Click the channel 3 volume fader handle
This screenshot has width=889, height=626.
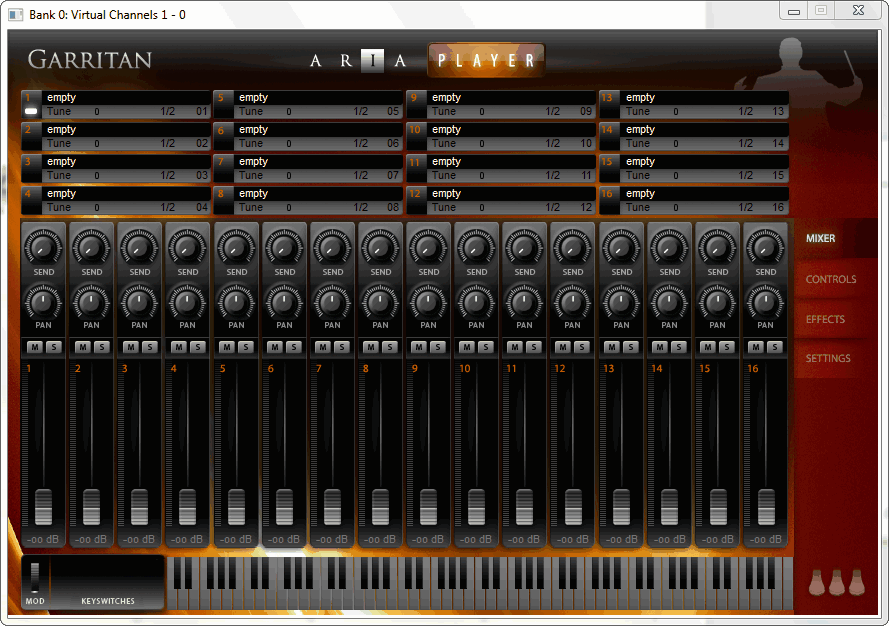[139, 507]
